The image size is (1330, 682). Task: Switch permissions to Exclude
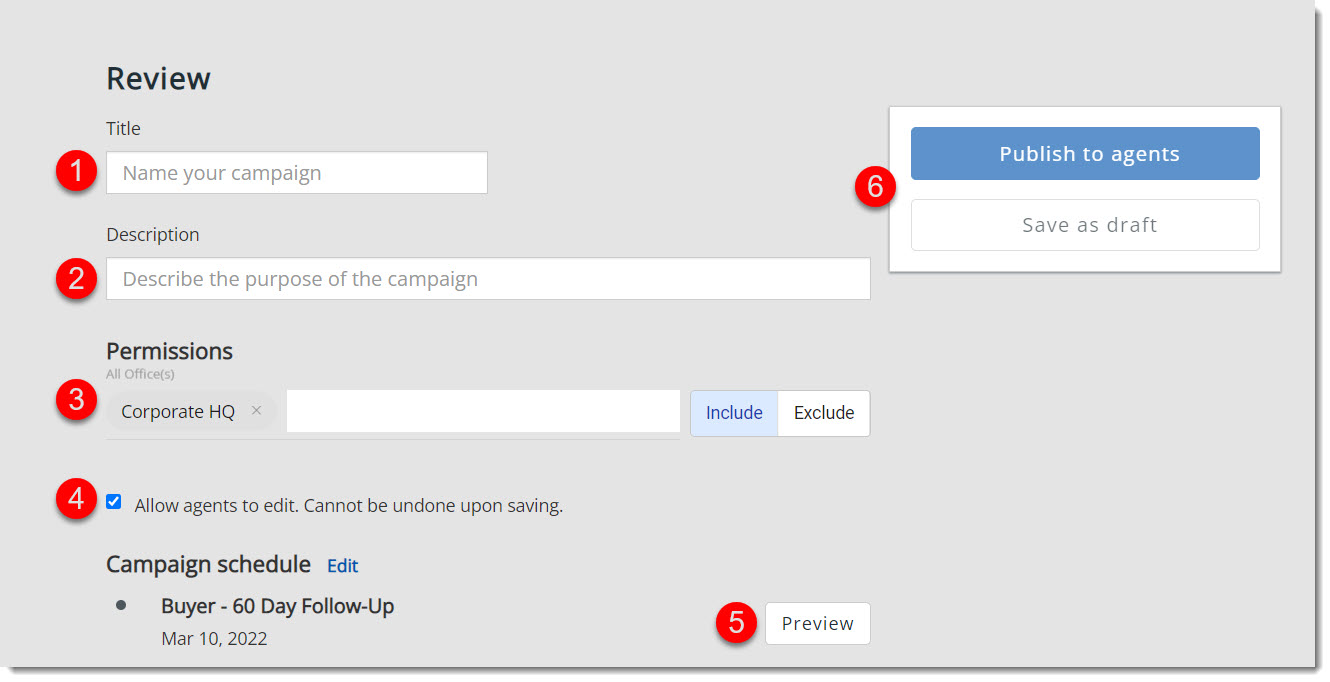click(x=824, y=413)
